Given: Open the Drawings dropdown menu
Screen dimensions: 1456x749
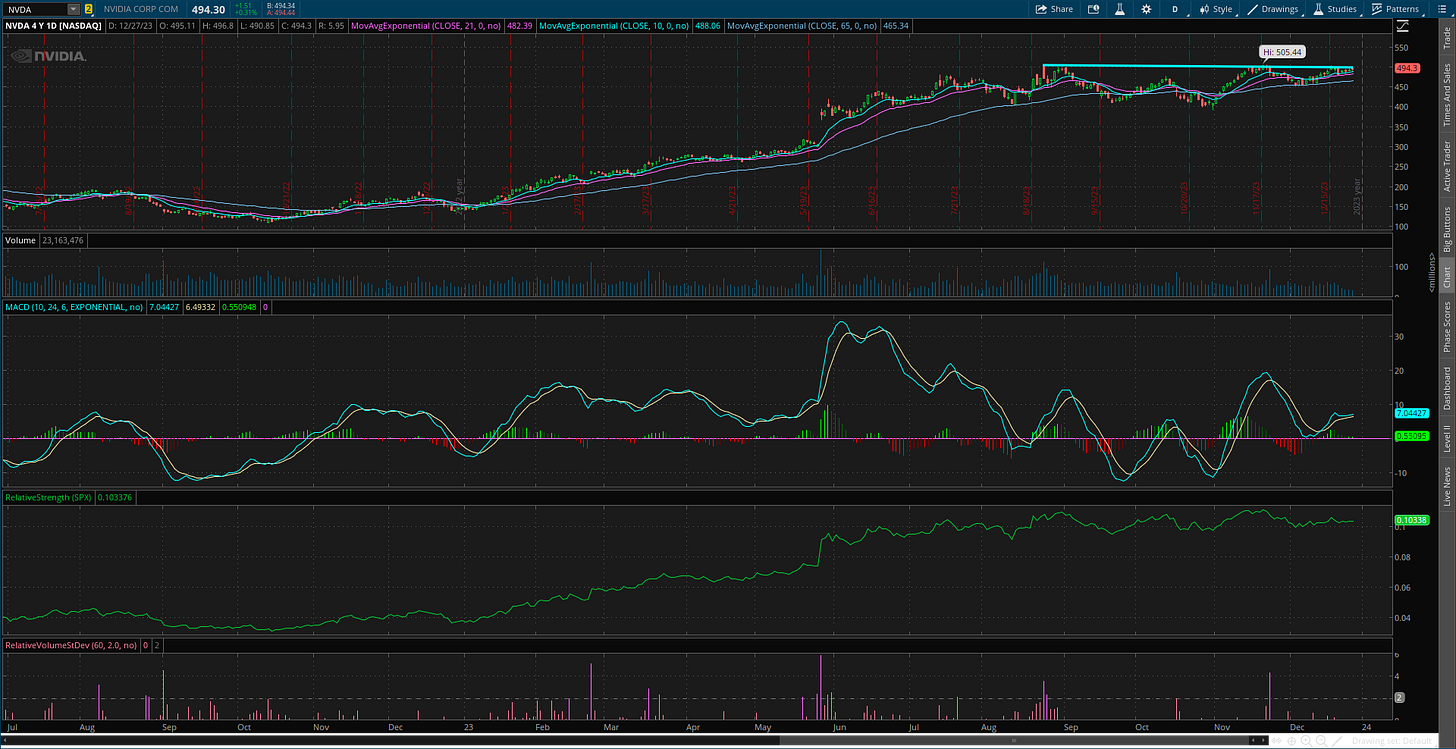Looking at the screenshot, I should pyautogui.click(x=1274, y=8).
